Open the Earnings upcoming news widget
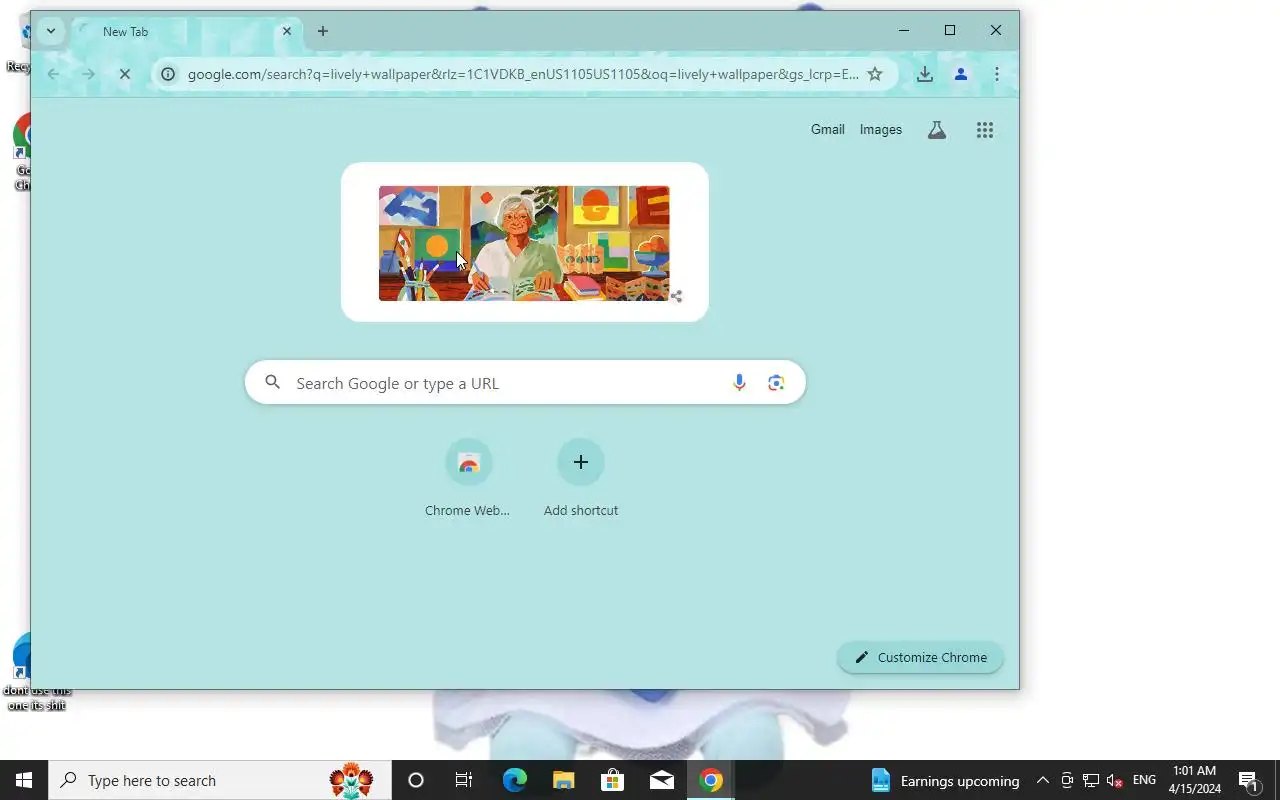Screen dimensions: 1280x800 tap(945, 780)
